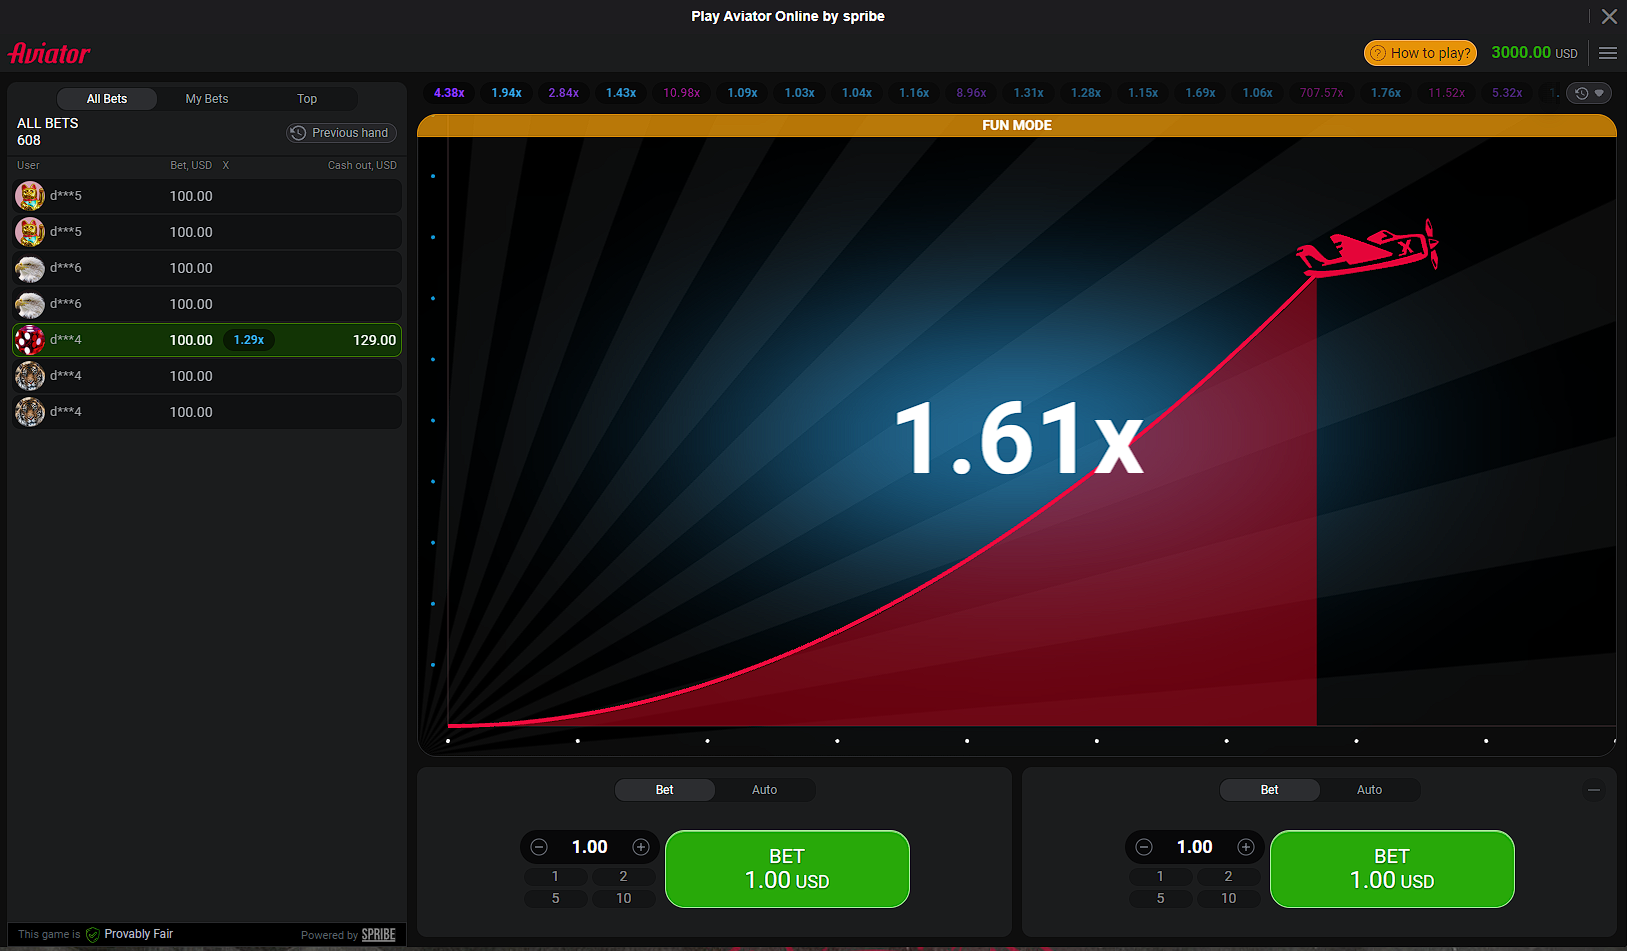Image resolution: width=1627 pixels, height=951 pixels.
Task: Open the hamburger menu
Action: point(1608,53)
